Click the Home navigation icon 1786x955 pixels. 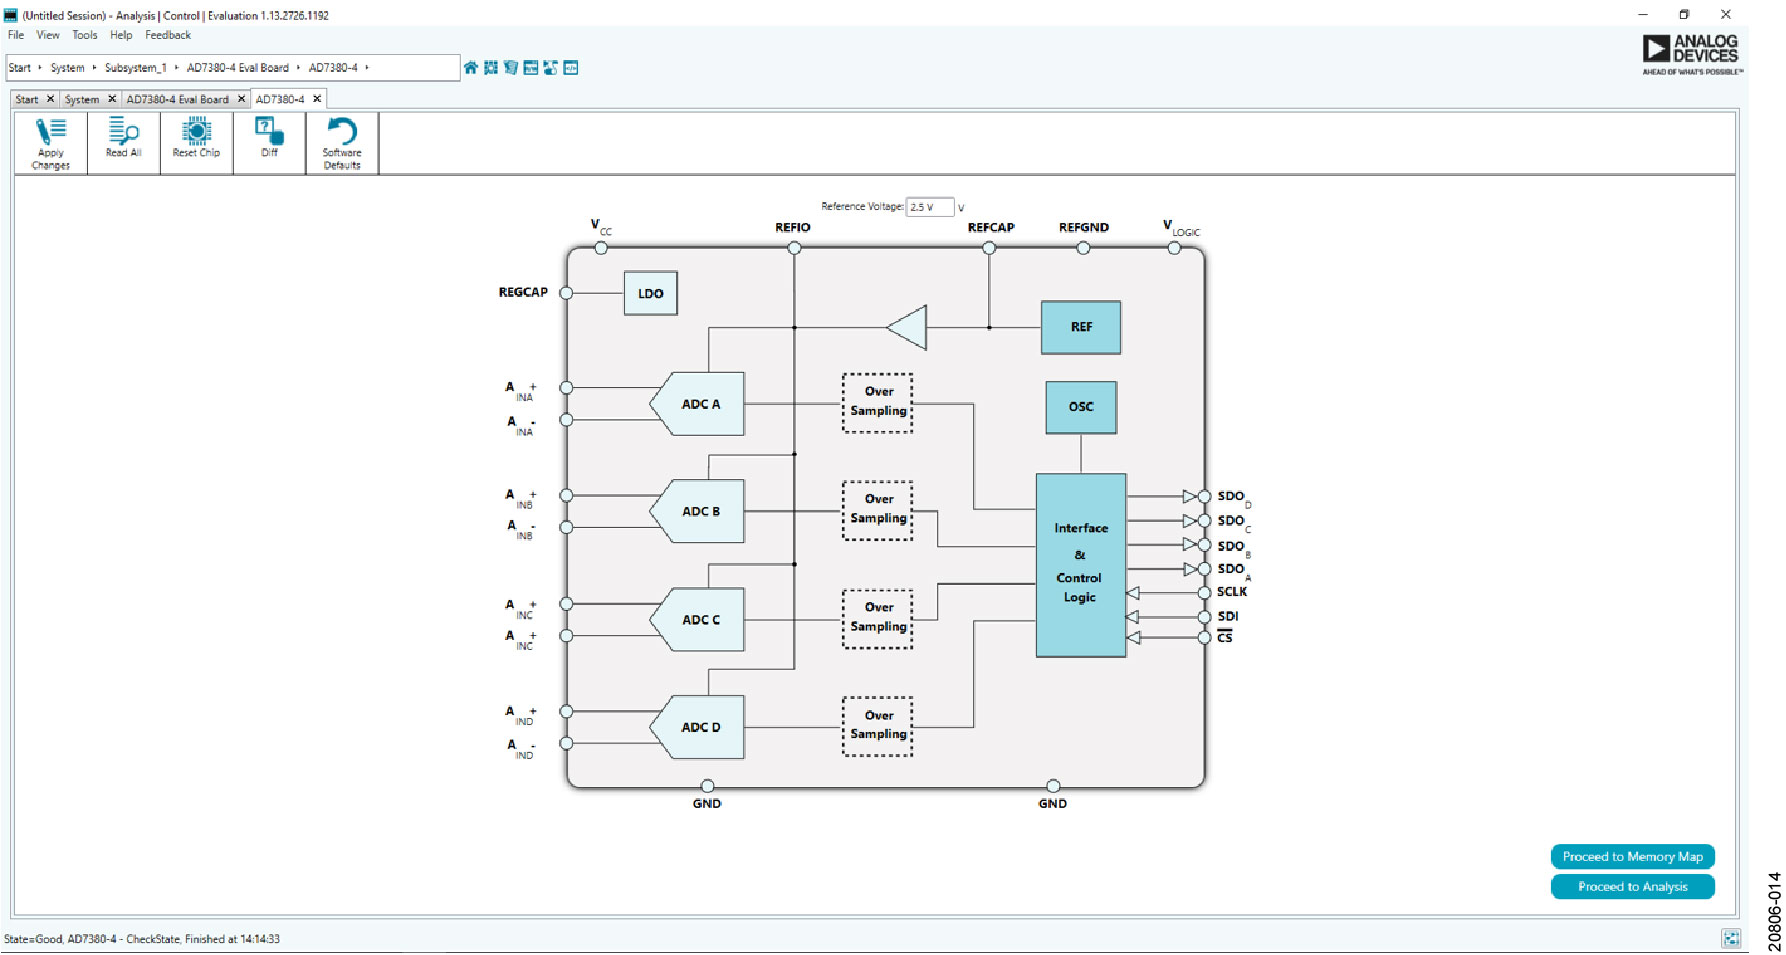coord(470,67)
